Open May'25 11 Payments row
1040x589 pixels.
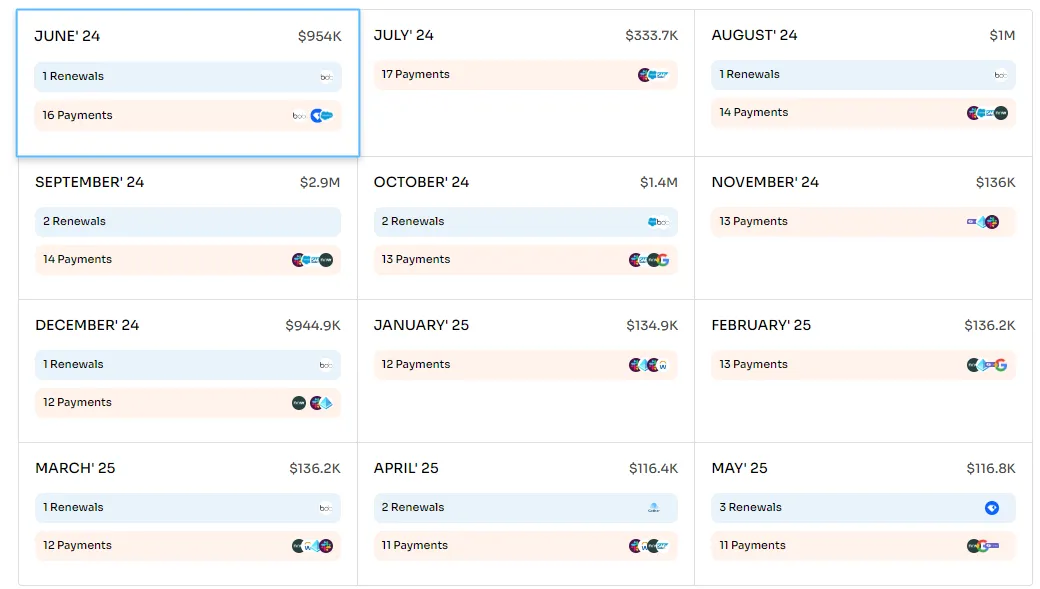tap(863, 545)
